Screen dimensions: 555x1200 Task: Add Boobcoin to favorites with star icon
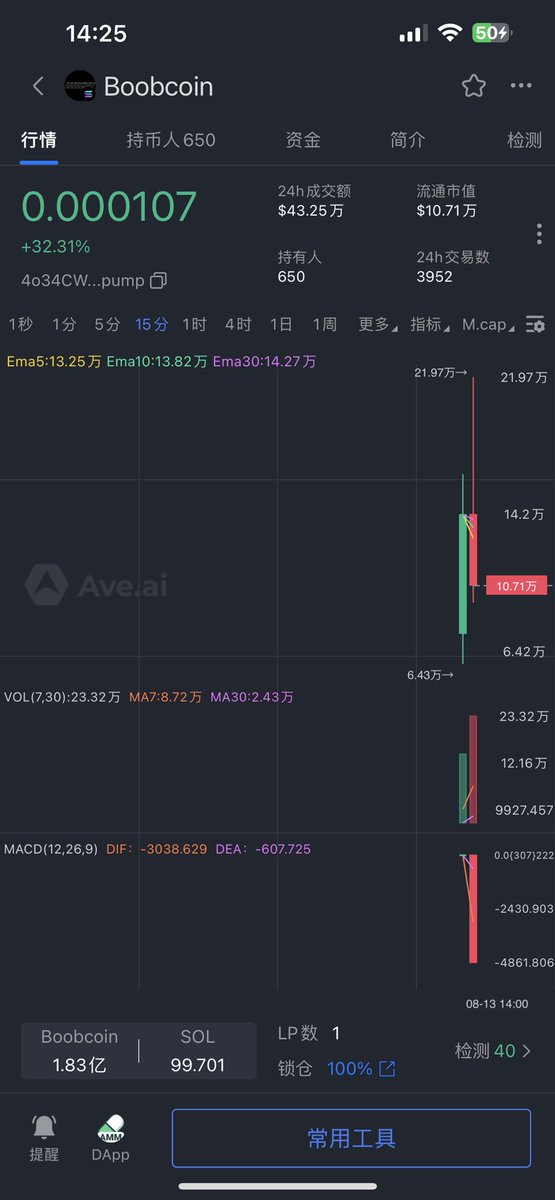tap(473, 86)
